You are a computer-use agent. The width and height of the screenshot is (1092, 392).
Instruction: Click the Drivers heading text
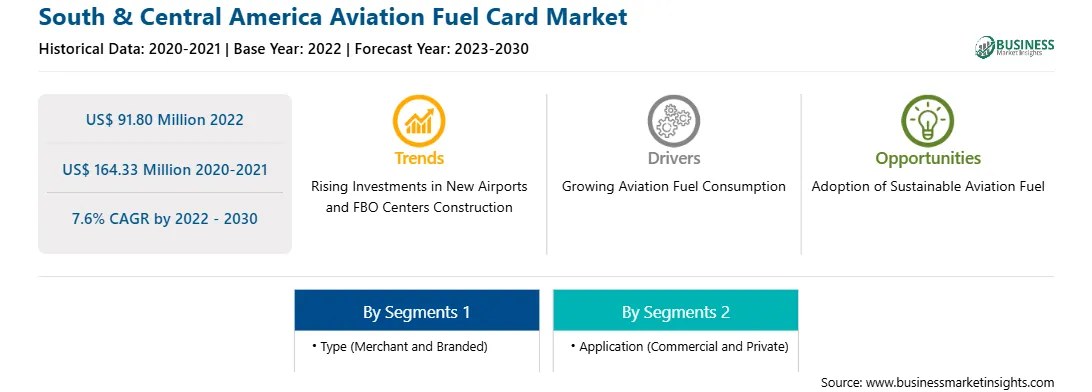pyautogui.click(x=674, y=158)
